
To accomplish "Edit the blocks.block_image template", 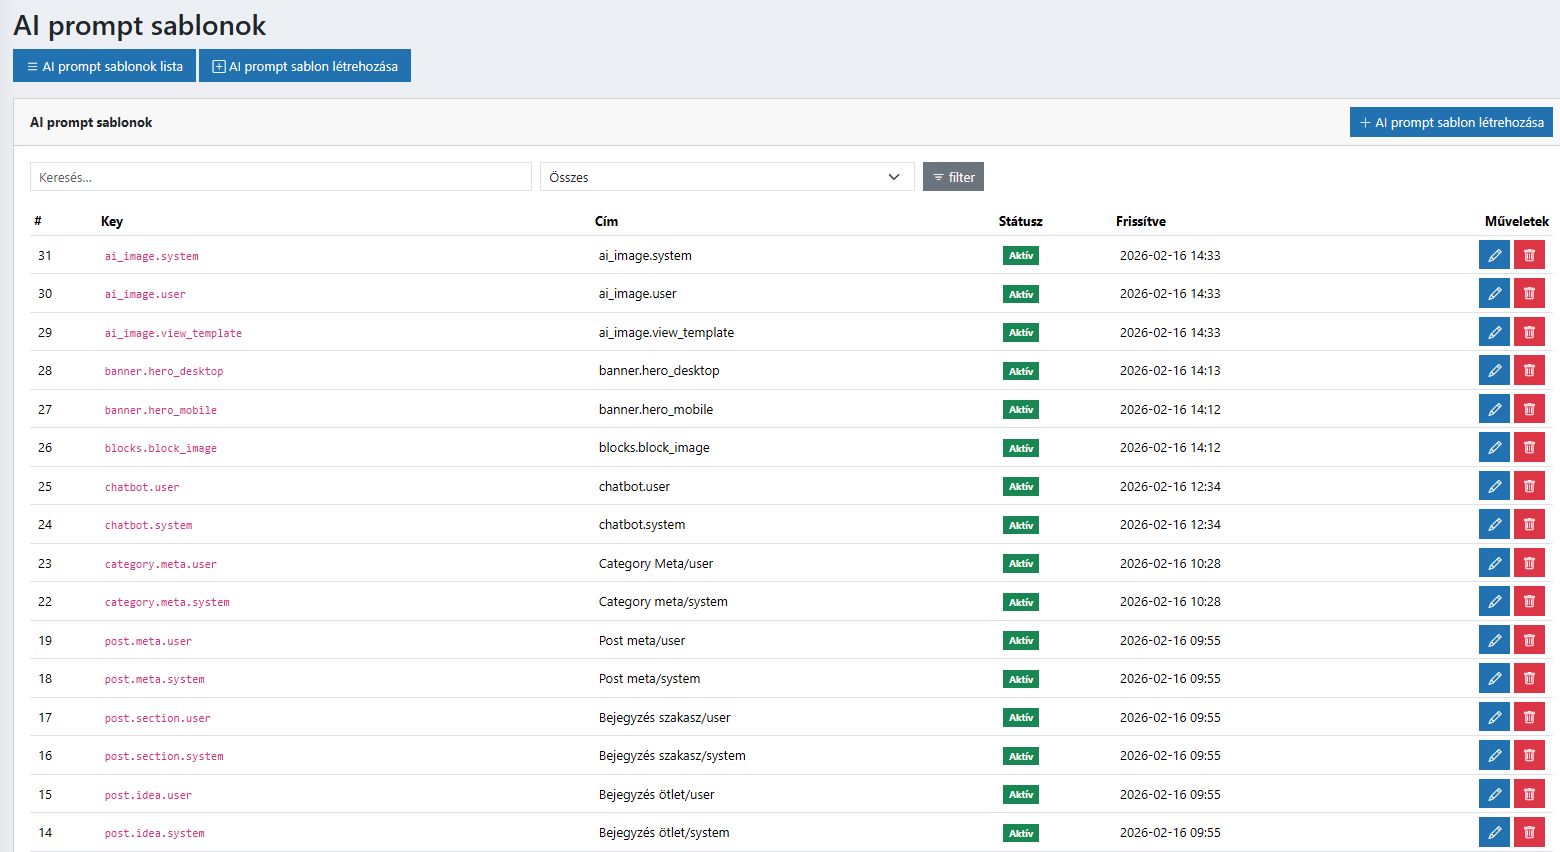I will tap(1494, 448).
